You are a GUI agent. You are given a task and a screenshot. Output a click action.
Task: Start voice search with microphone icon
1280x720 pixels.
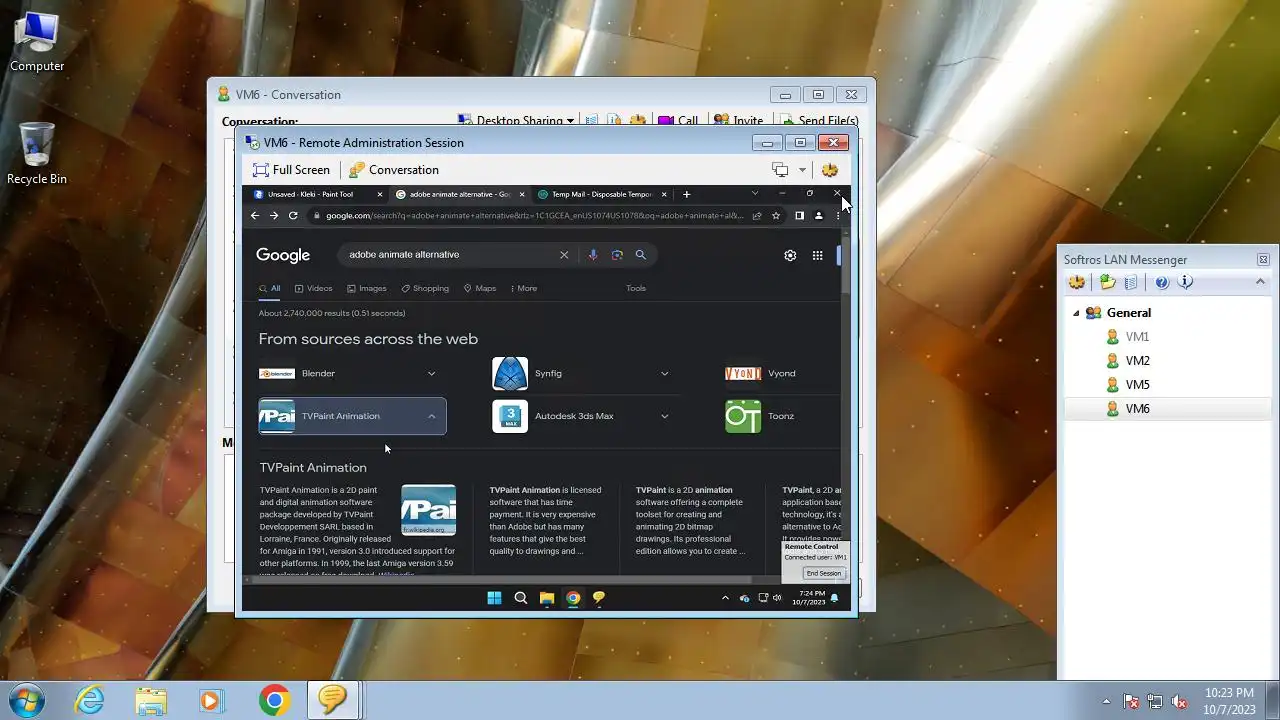[593, 255]
